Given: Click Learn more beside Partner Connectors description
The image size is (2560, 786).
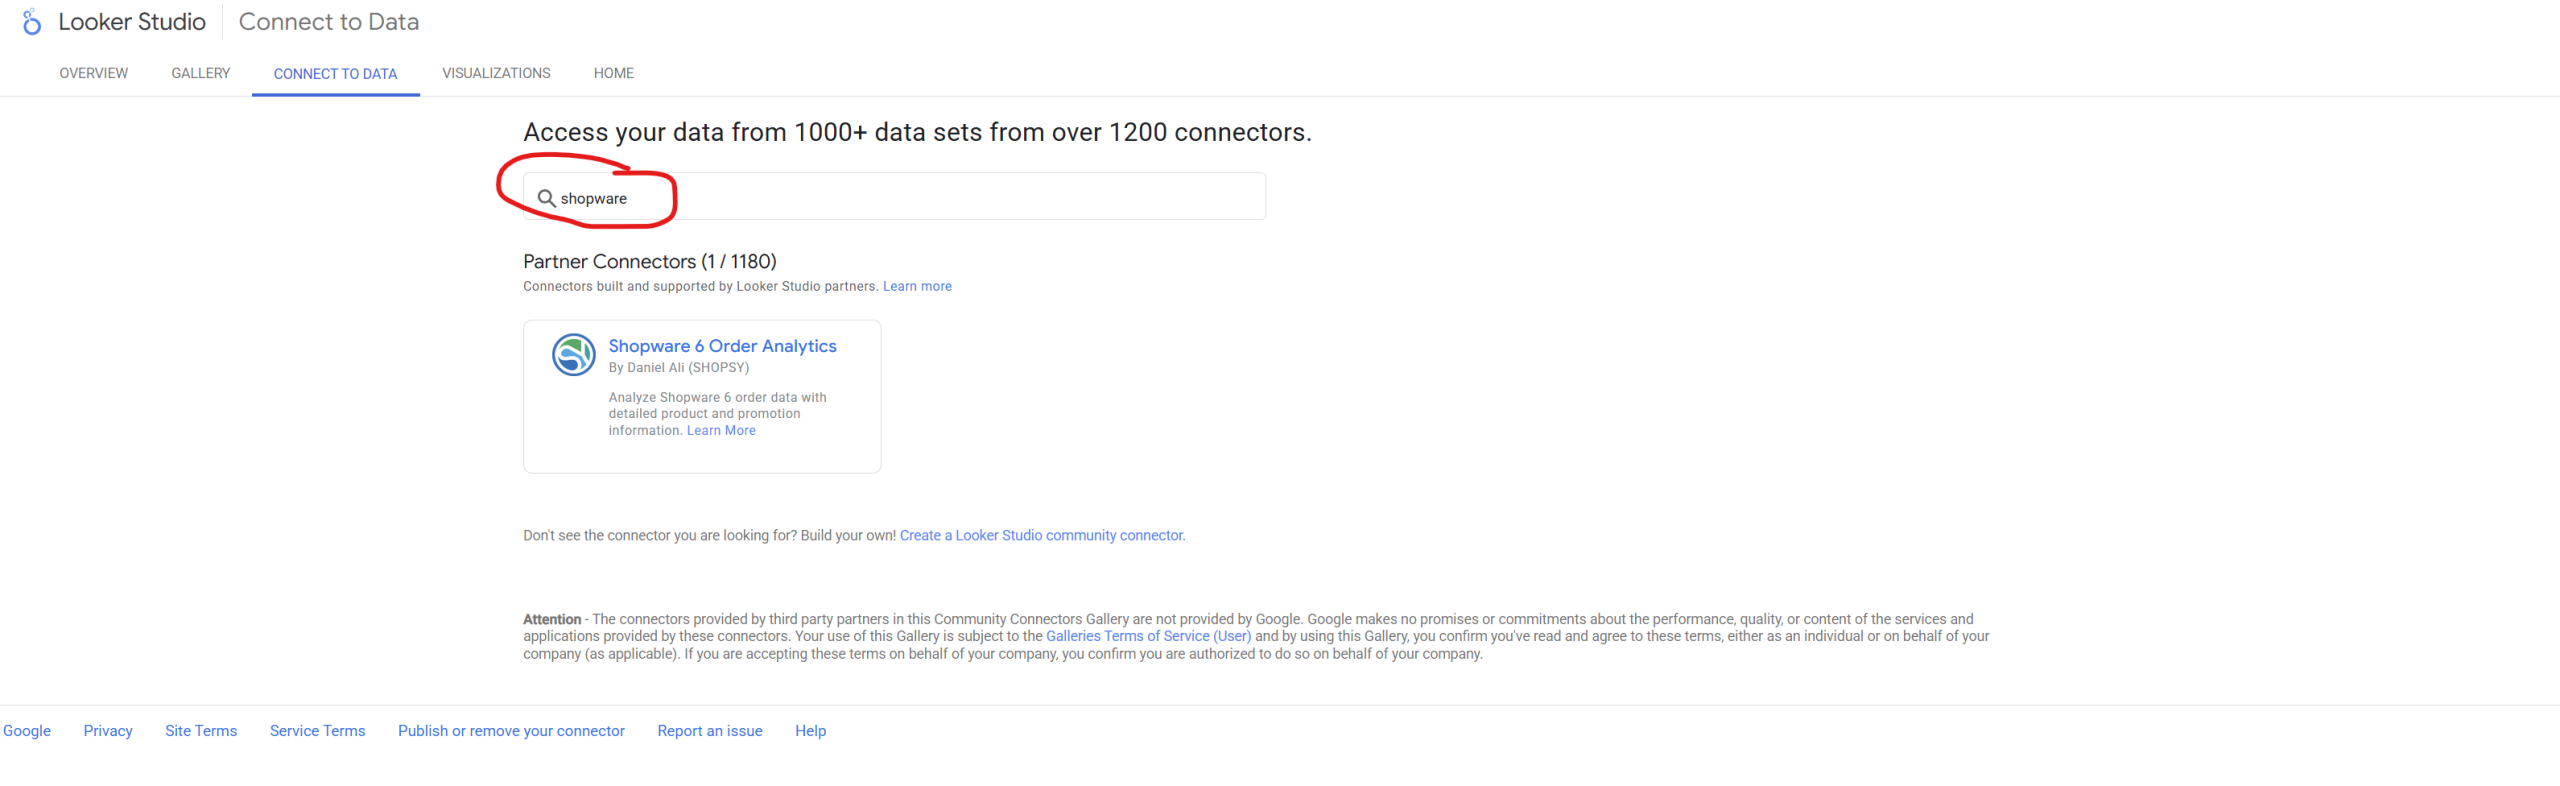Looking at the screenshot, I should [917, 287].
